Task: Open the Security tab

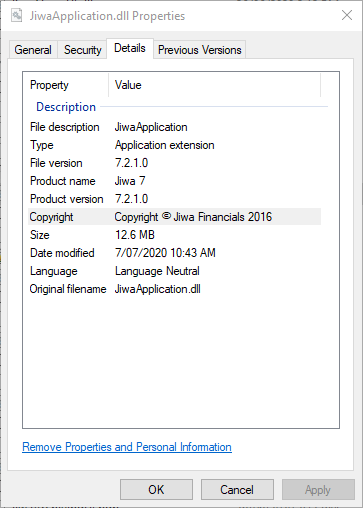Action: coord(83,50)
